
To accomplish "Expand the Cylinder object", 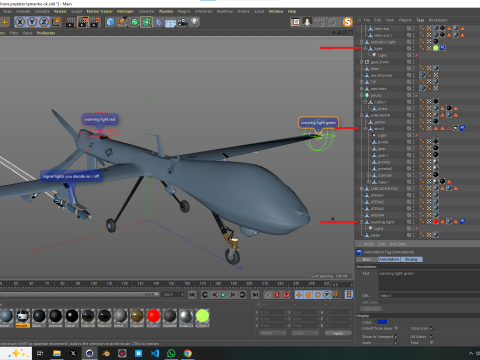I will pyautogui.click(x=369, y=175).
